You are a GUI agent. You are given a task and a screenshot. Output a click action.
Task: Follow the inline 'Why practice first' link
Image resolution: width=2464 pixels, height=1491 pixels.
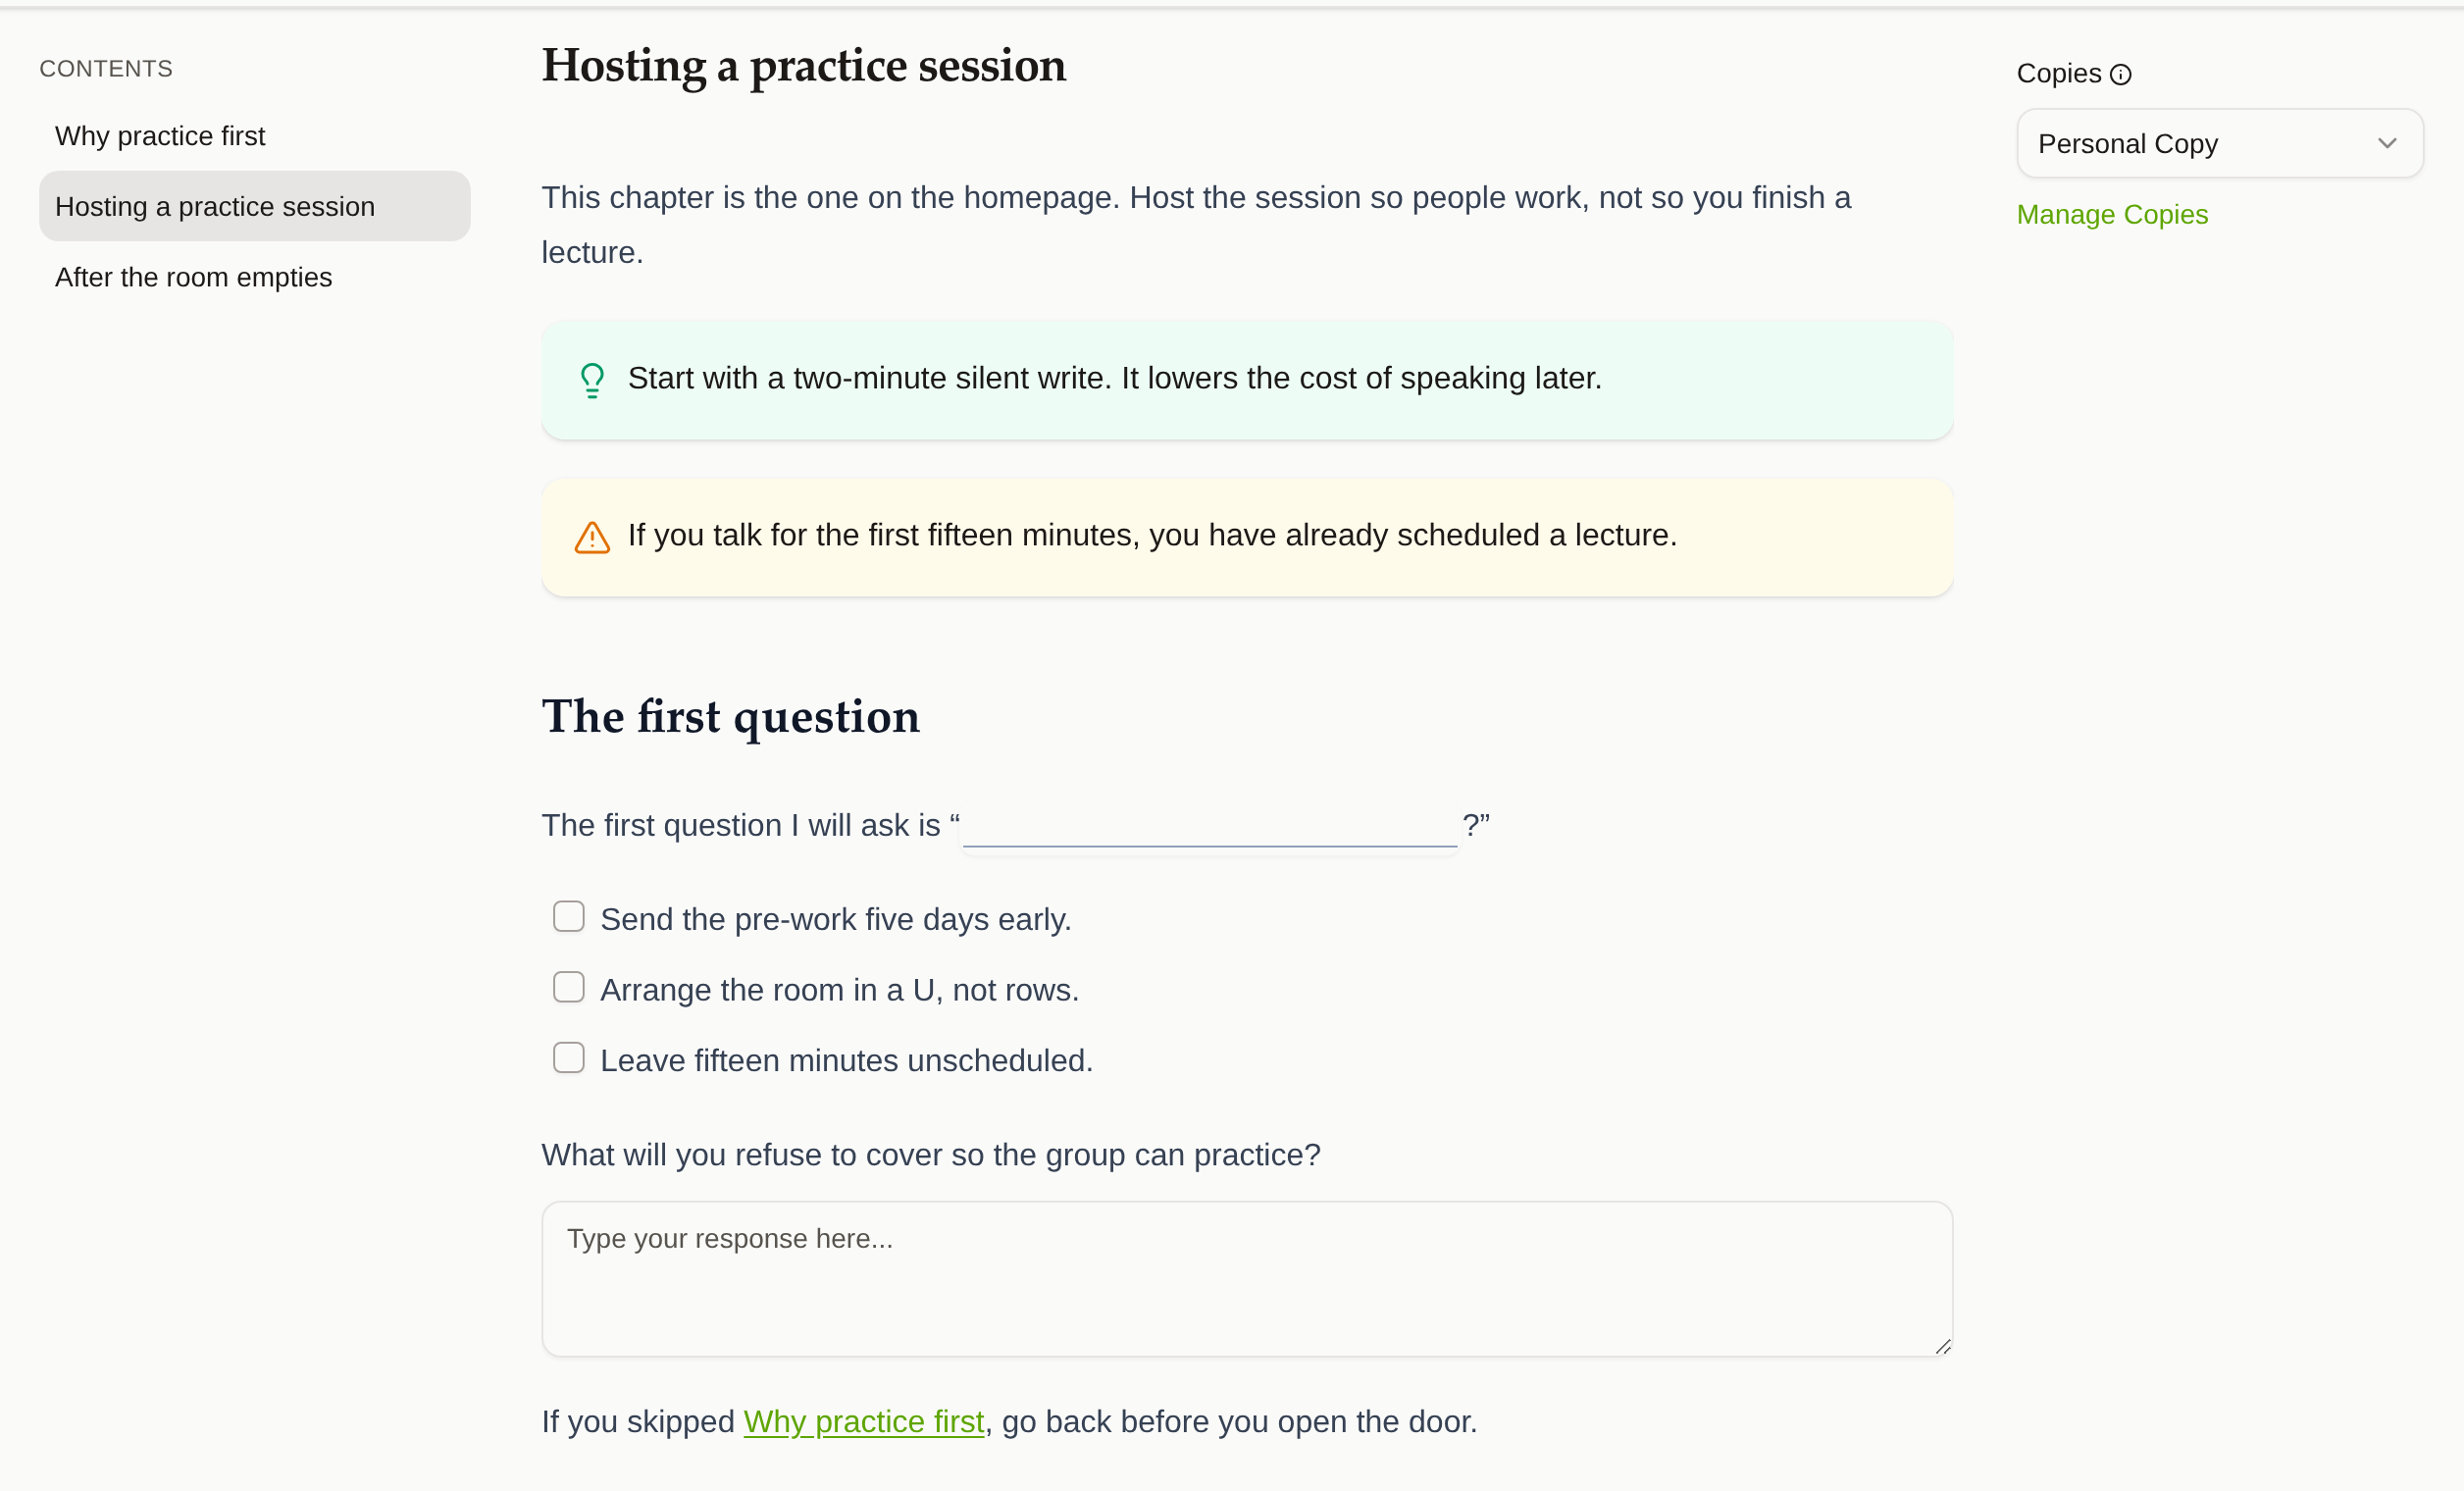click(x=864, y=1421)
